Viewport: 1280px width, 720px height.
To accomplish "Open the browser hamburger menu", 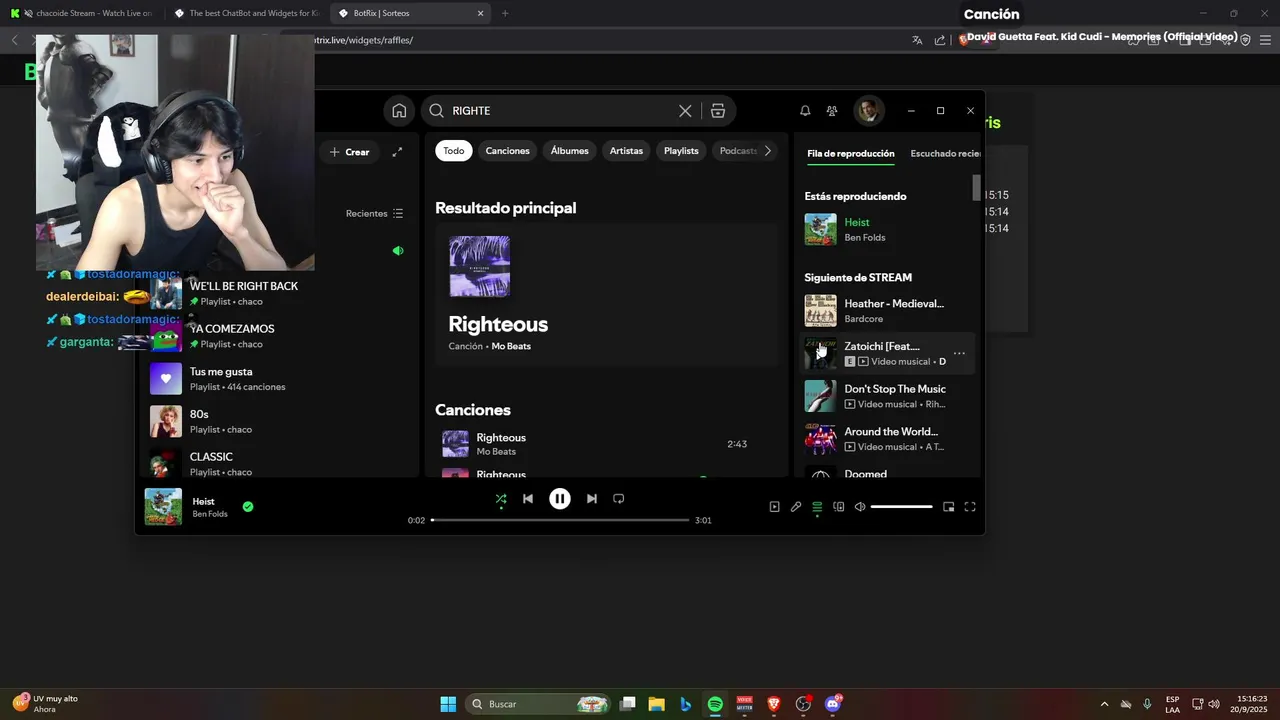I will coord(1265,40).
